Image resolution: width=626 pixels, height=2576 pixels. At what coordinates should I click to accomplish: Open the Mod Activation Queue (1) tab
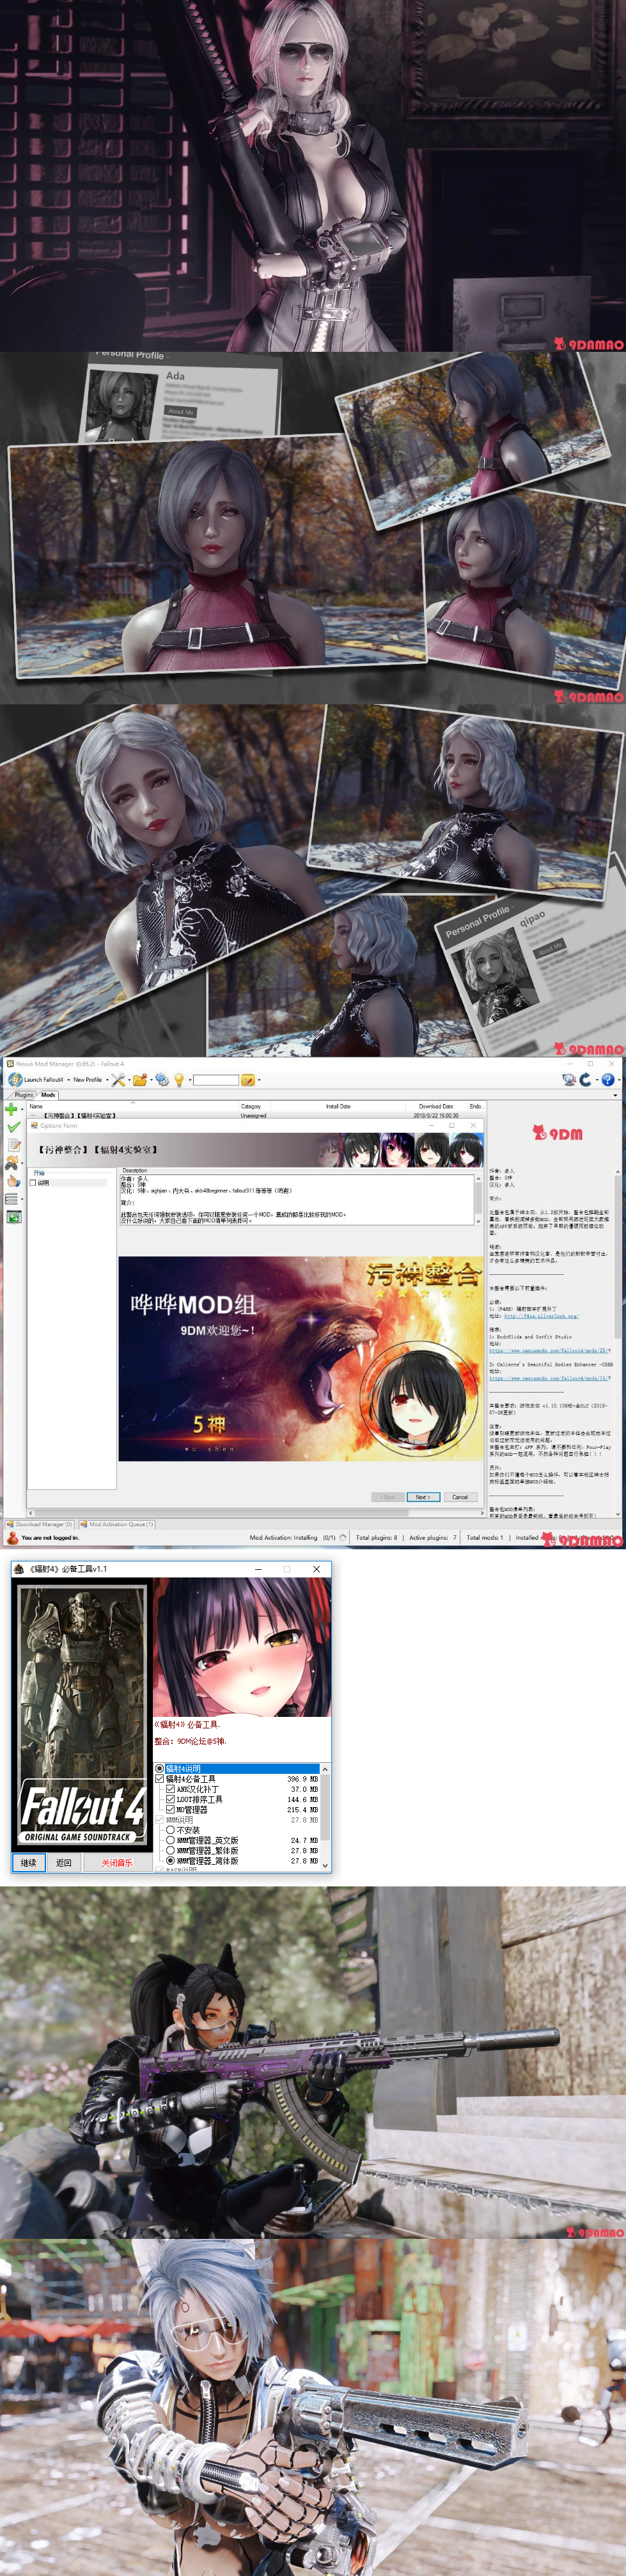pyautogui.click(x=117, y=1524)
